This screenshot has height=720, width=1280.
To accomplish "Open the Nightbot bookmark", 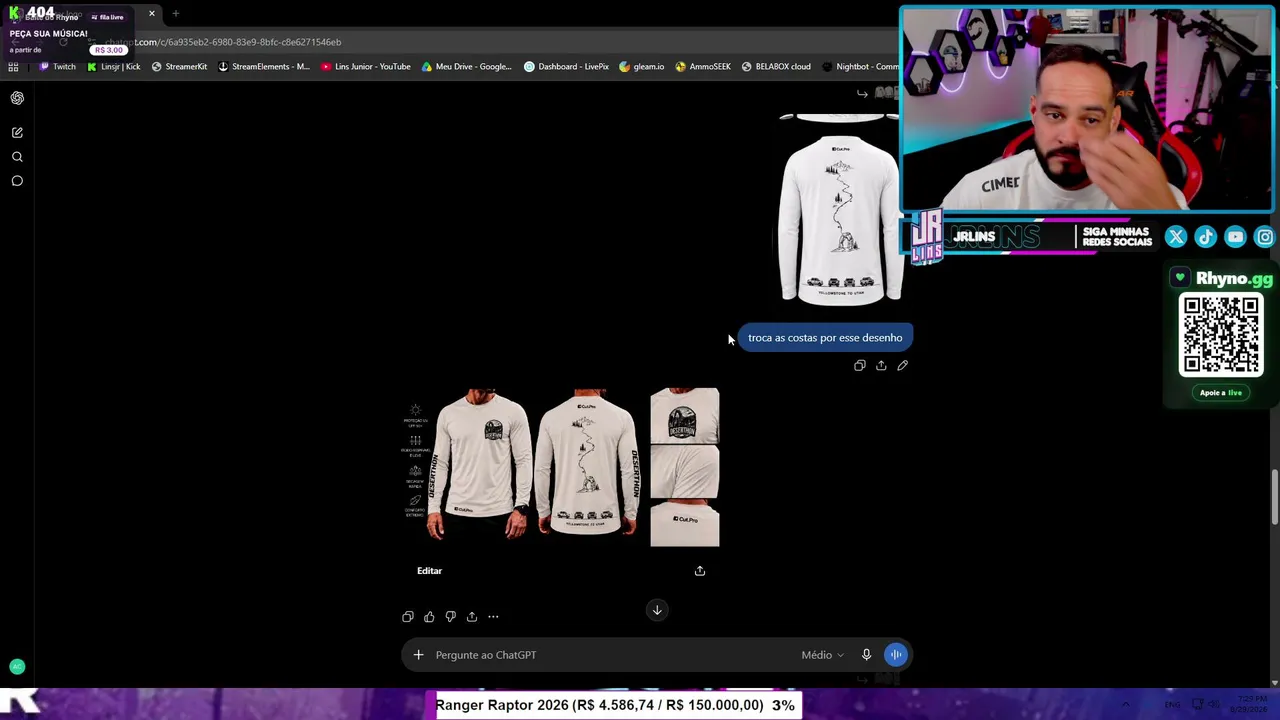I will pyautogui.click(x=860, y=67).
